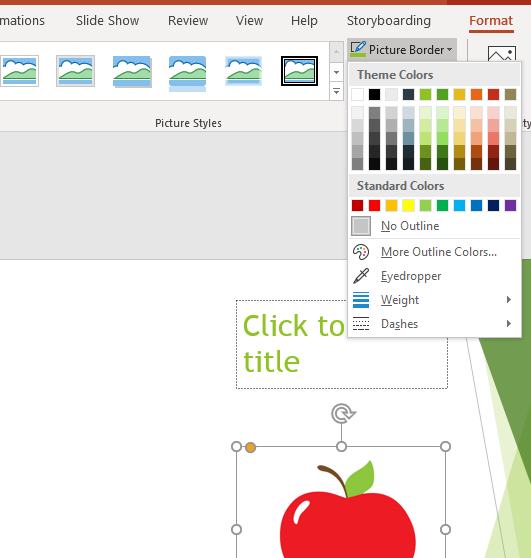Screen dimensions: 531x558
Task: Expand the Weight submenu arrow
Action: coord(509,300)
